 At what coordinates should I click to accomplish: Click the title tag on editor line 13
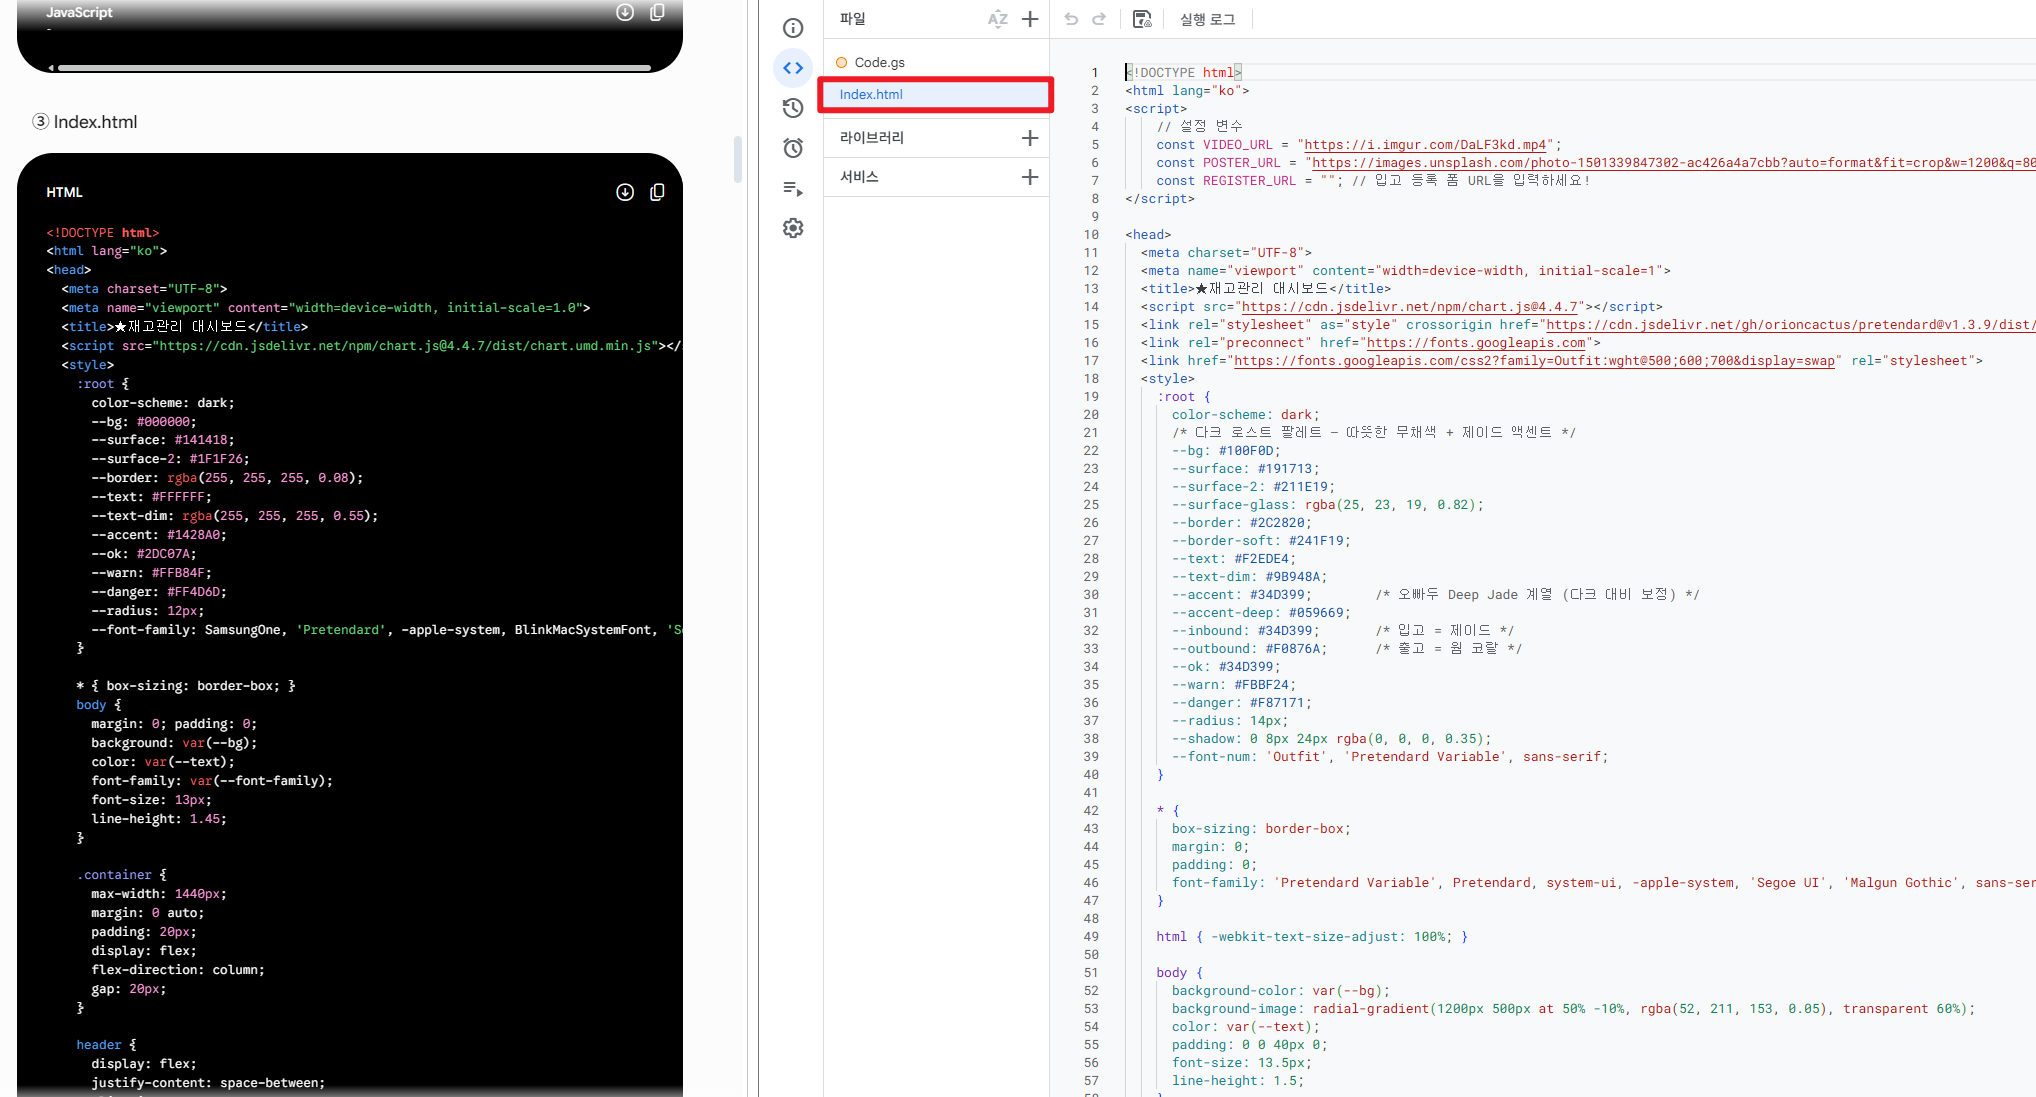[x=1266, y=289]
